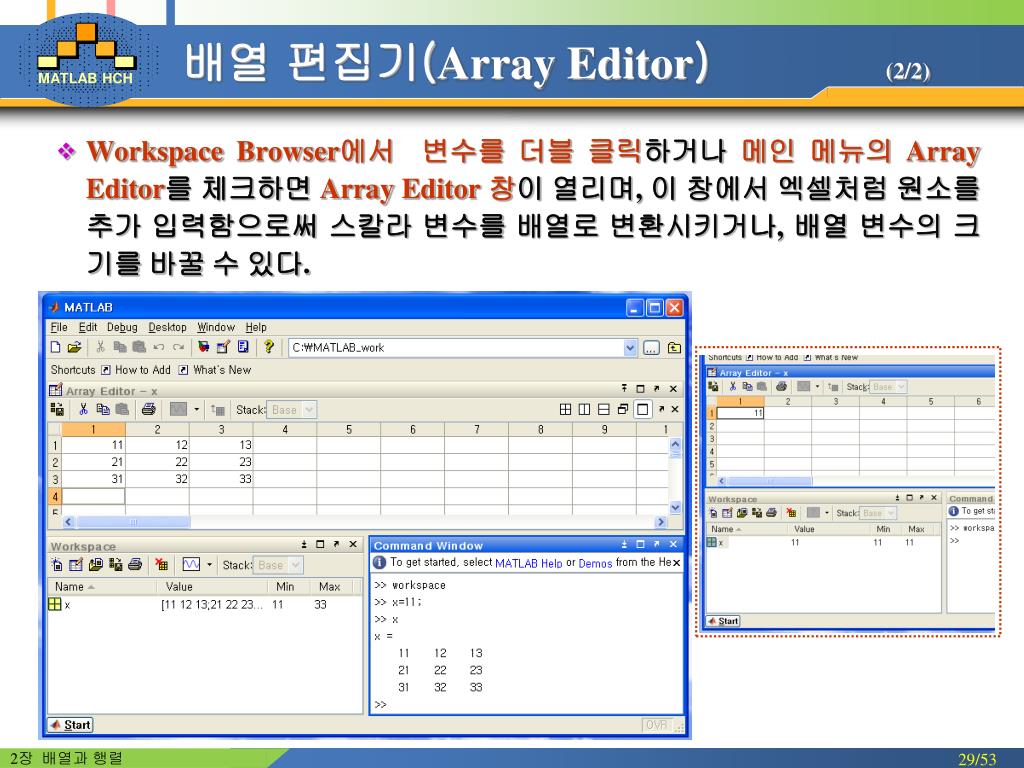Split Array Editor documents left/right
Image resolution: width=1024 pixels, height=768 pixels.
tap(584, 409)
